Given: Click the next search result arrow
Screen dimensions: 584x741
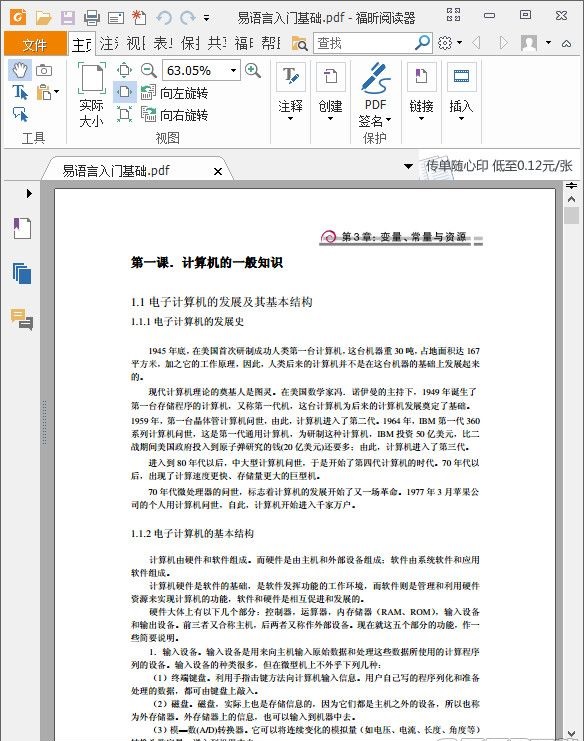Looking at the screenshot, I should tap(504, 43).
